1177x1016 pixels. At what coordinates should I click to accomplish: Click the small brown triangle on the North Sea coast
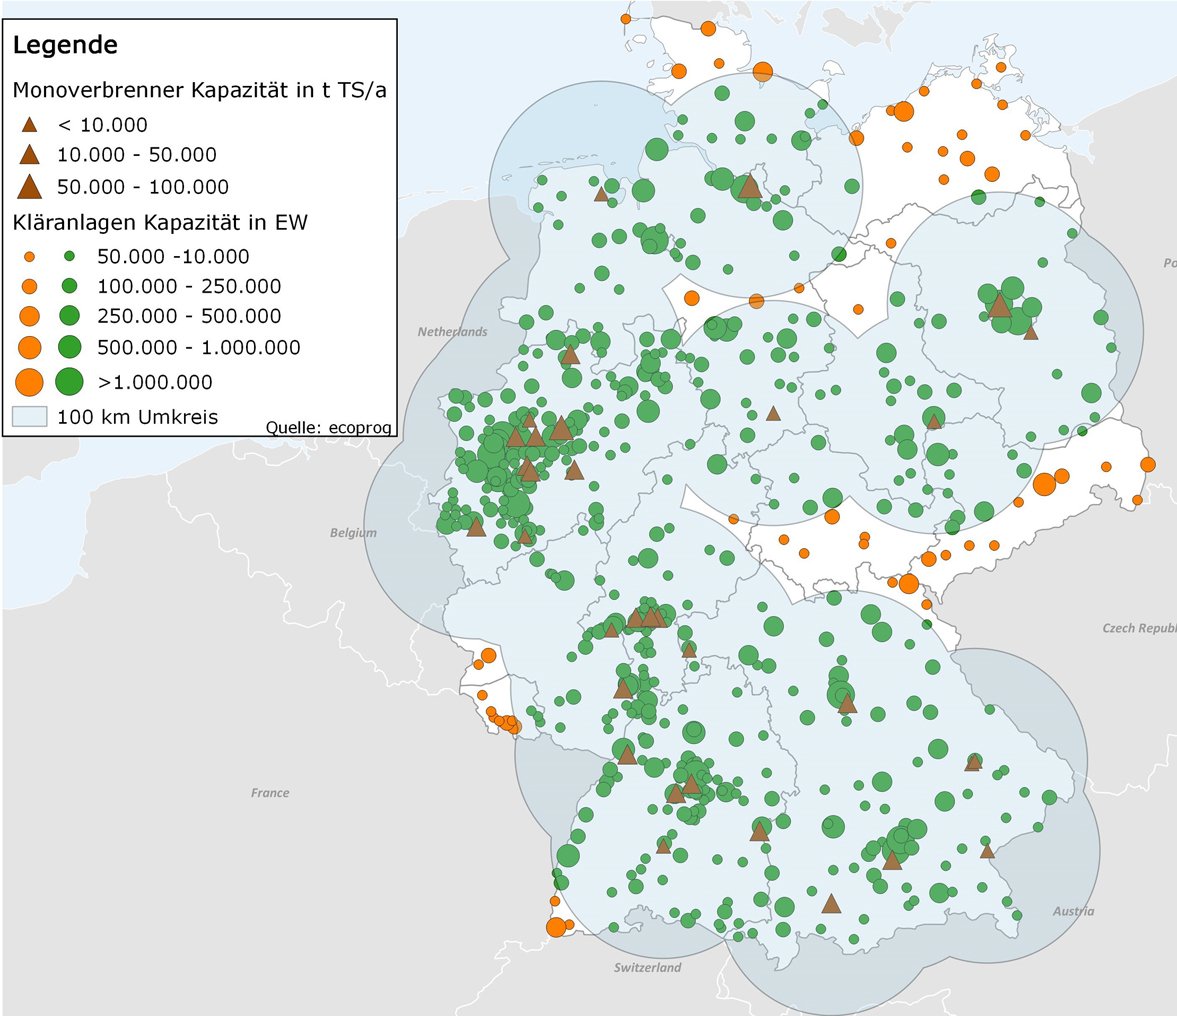601,194
